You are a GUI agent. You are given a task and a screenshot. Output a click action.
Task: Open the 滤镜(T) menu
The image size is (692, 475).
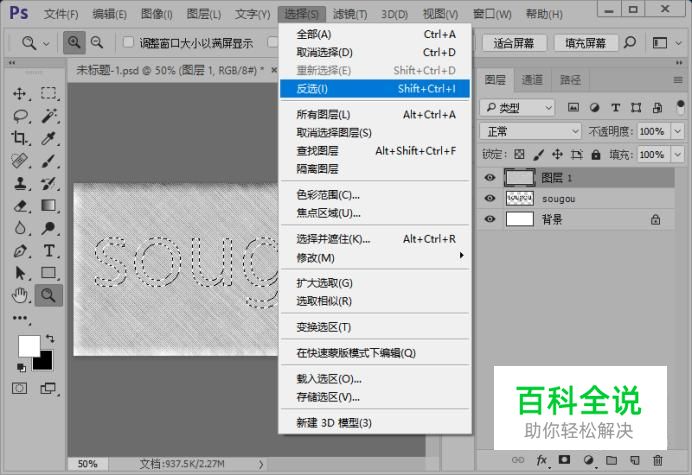[350, 14]
